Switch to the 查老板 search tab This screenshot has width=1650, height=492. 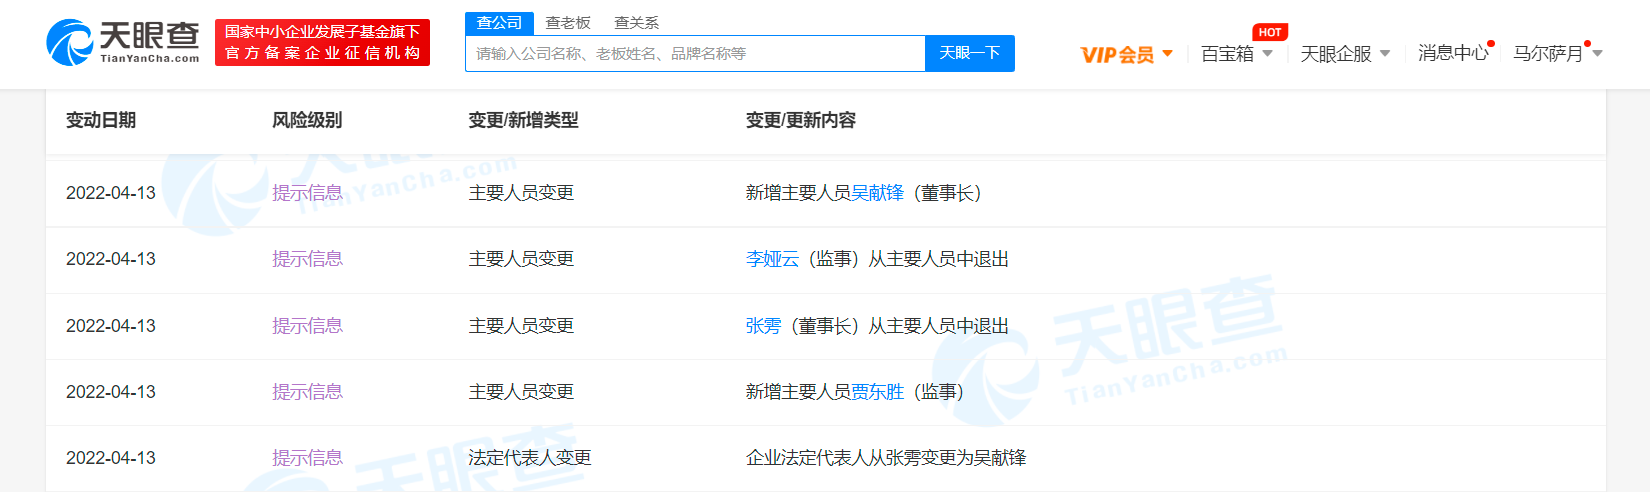click(568, 23)
